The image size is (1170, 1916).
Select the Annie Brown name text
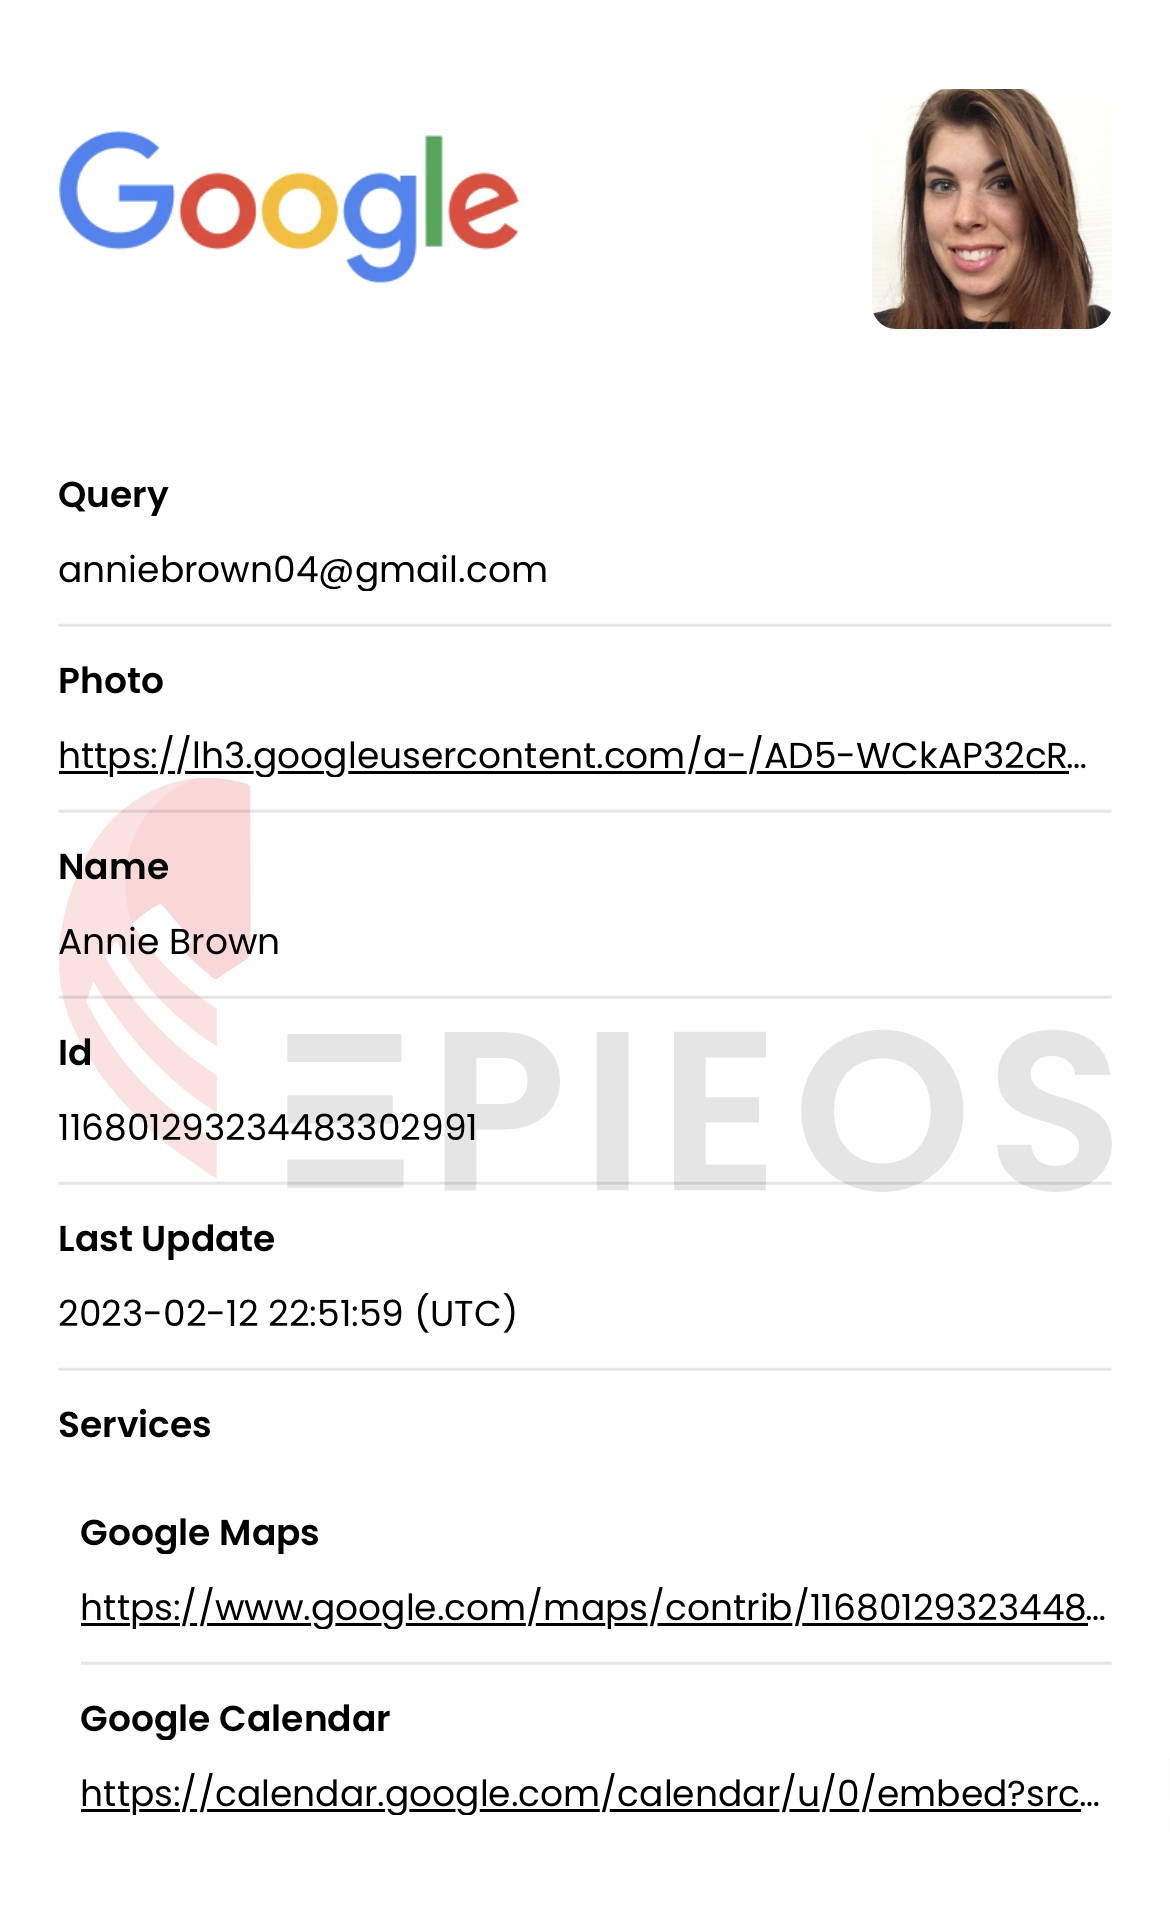(169, 942)
